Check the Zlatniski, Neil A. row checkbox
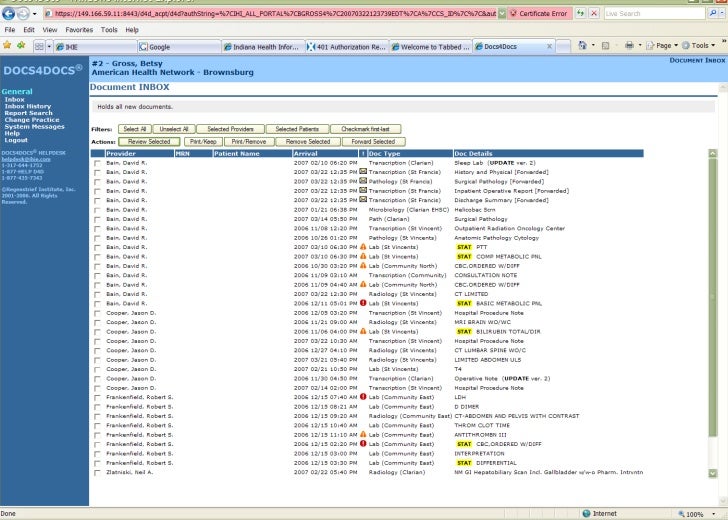Image resolution: width=728 pixels, height=520 pixels. point(97,473)
